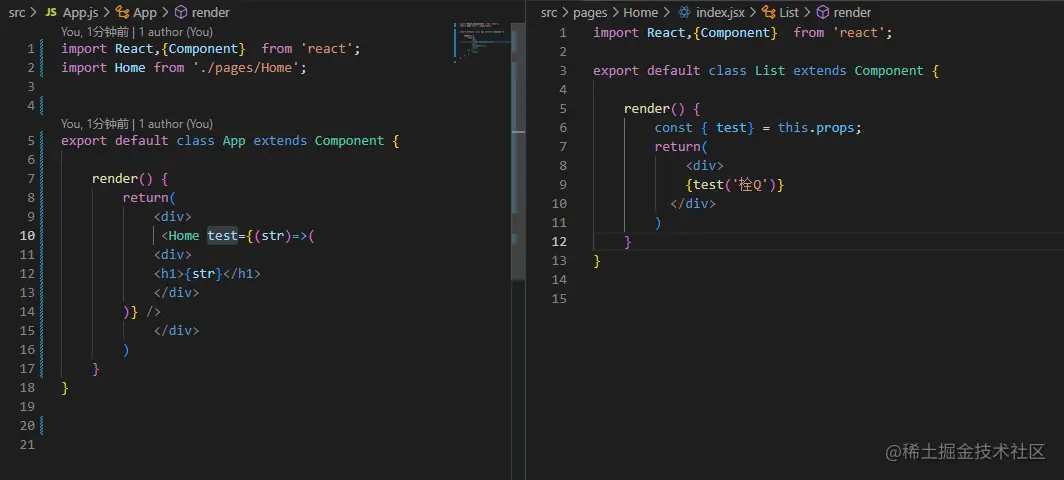Open the index.jsx file breadcrumb
Image resolution: width=1064 pixels, height=480 pixels.
(720, 12)
